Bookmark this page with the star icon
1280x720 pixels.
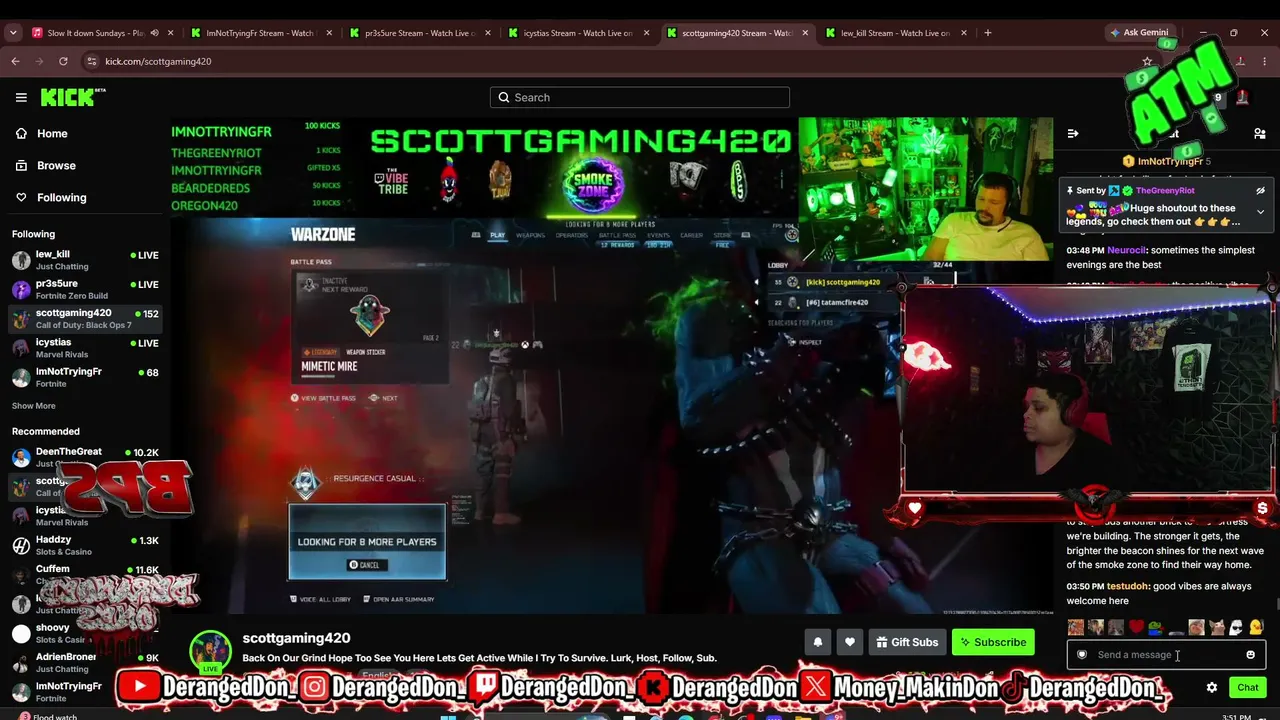click(x=1147, y=61)
